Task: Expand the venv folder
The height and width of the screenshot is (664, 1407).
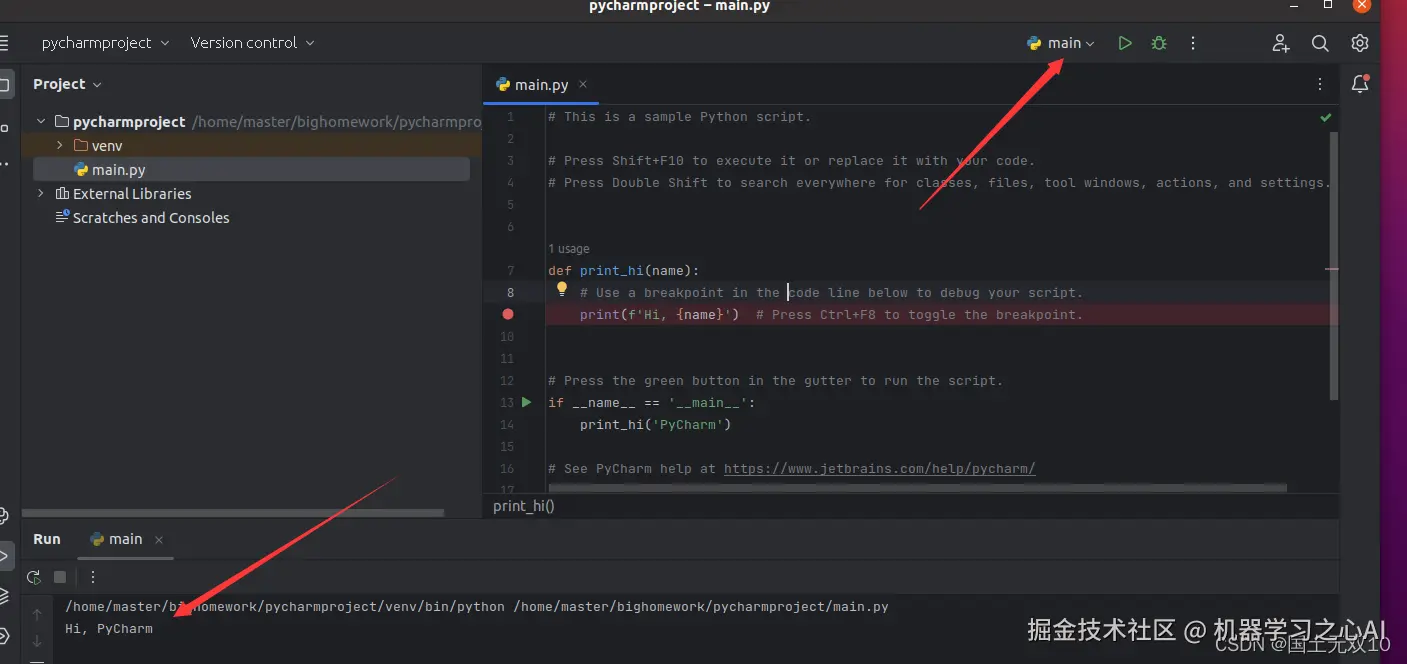Action: pos(60,146)
